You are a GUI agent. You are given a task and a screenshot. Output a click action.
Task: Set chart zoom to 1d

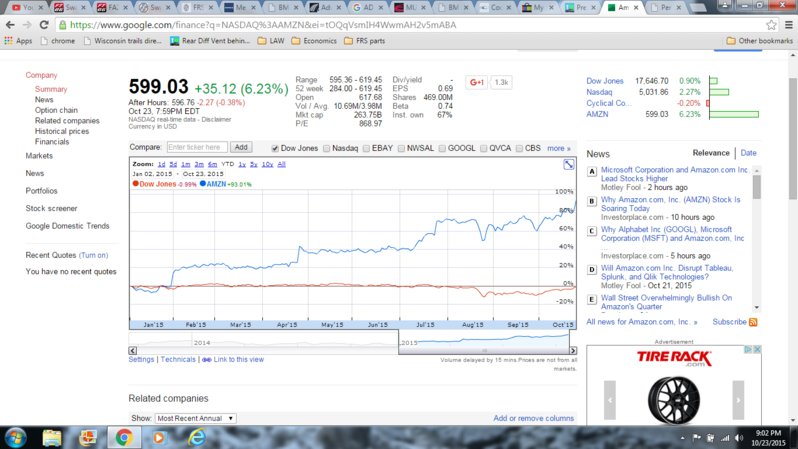[x=161, y=164]
